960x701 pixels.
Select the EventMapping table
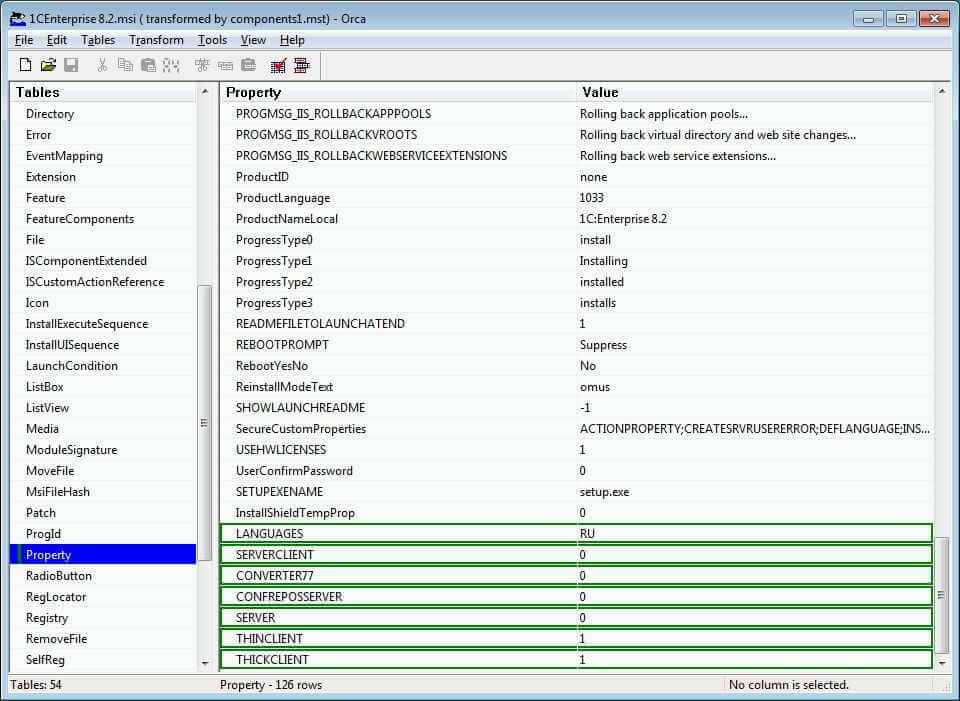64,156
